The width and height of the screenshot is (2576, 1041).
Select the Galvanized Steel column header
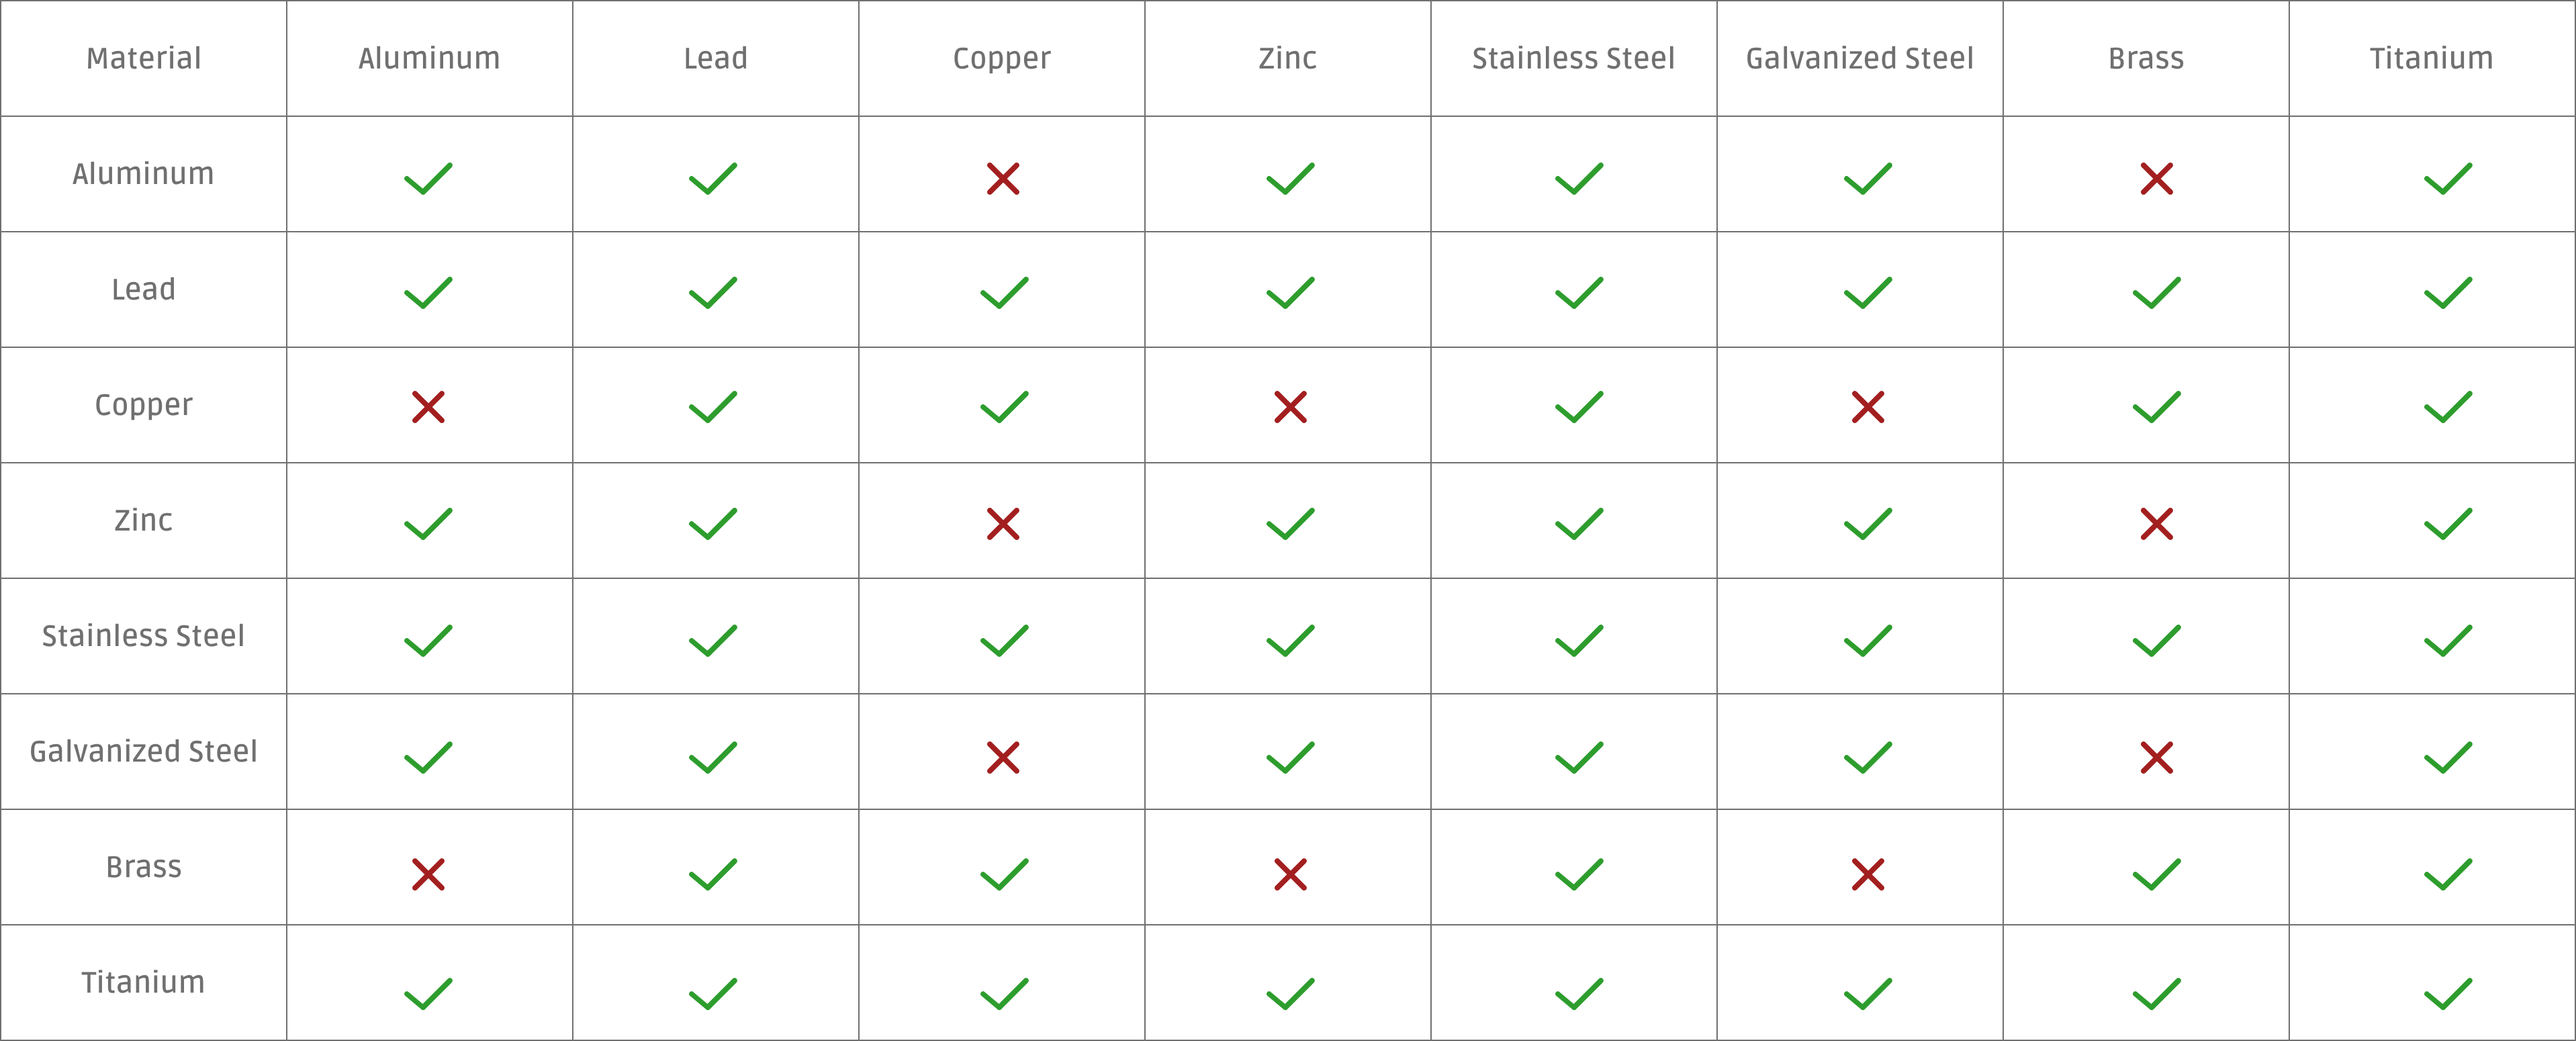(x=1859, y=58)
